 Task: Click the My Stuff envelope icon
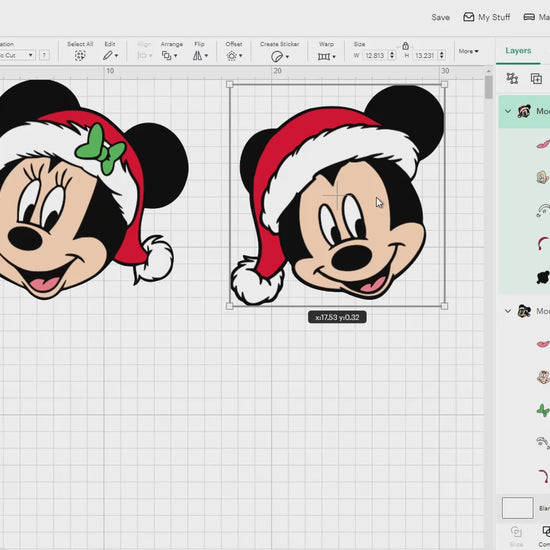(x=469, y=17)
